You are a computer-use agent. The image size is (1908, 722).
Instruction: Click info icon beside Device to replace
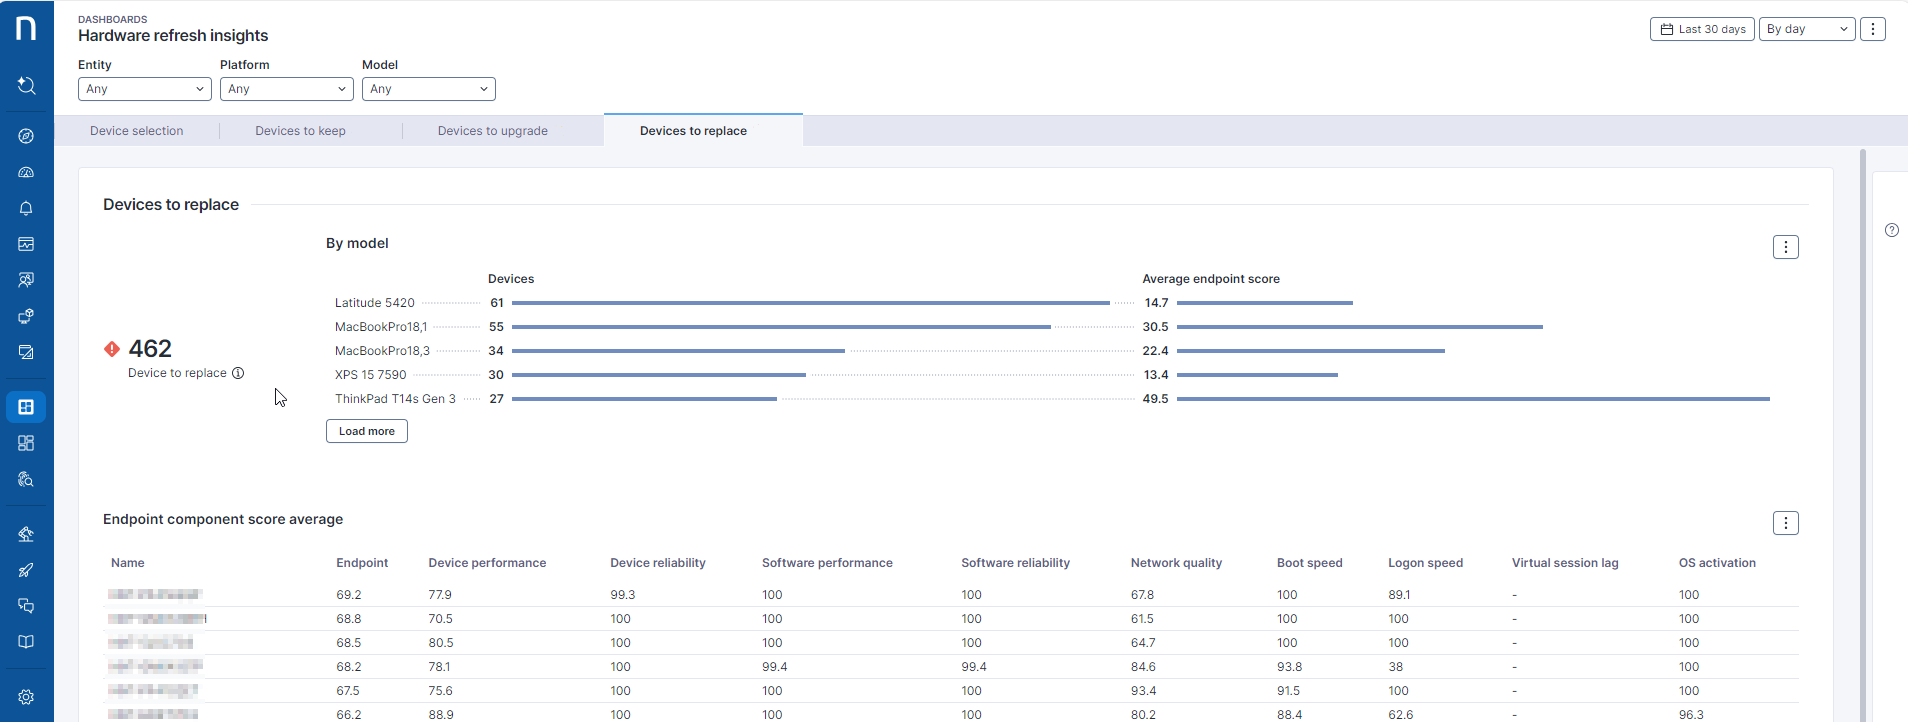tap(238, 373)
